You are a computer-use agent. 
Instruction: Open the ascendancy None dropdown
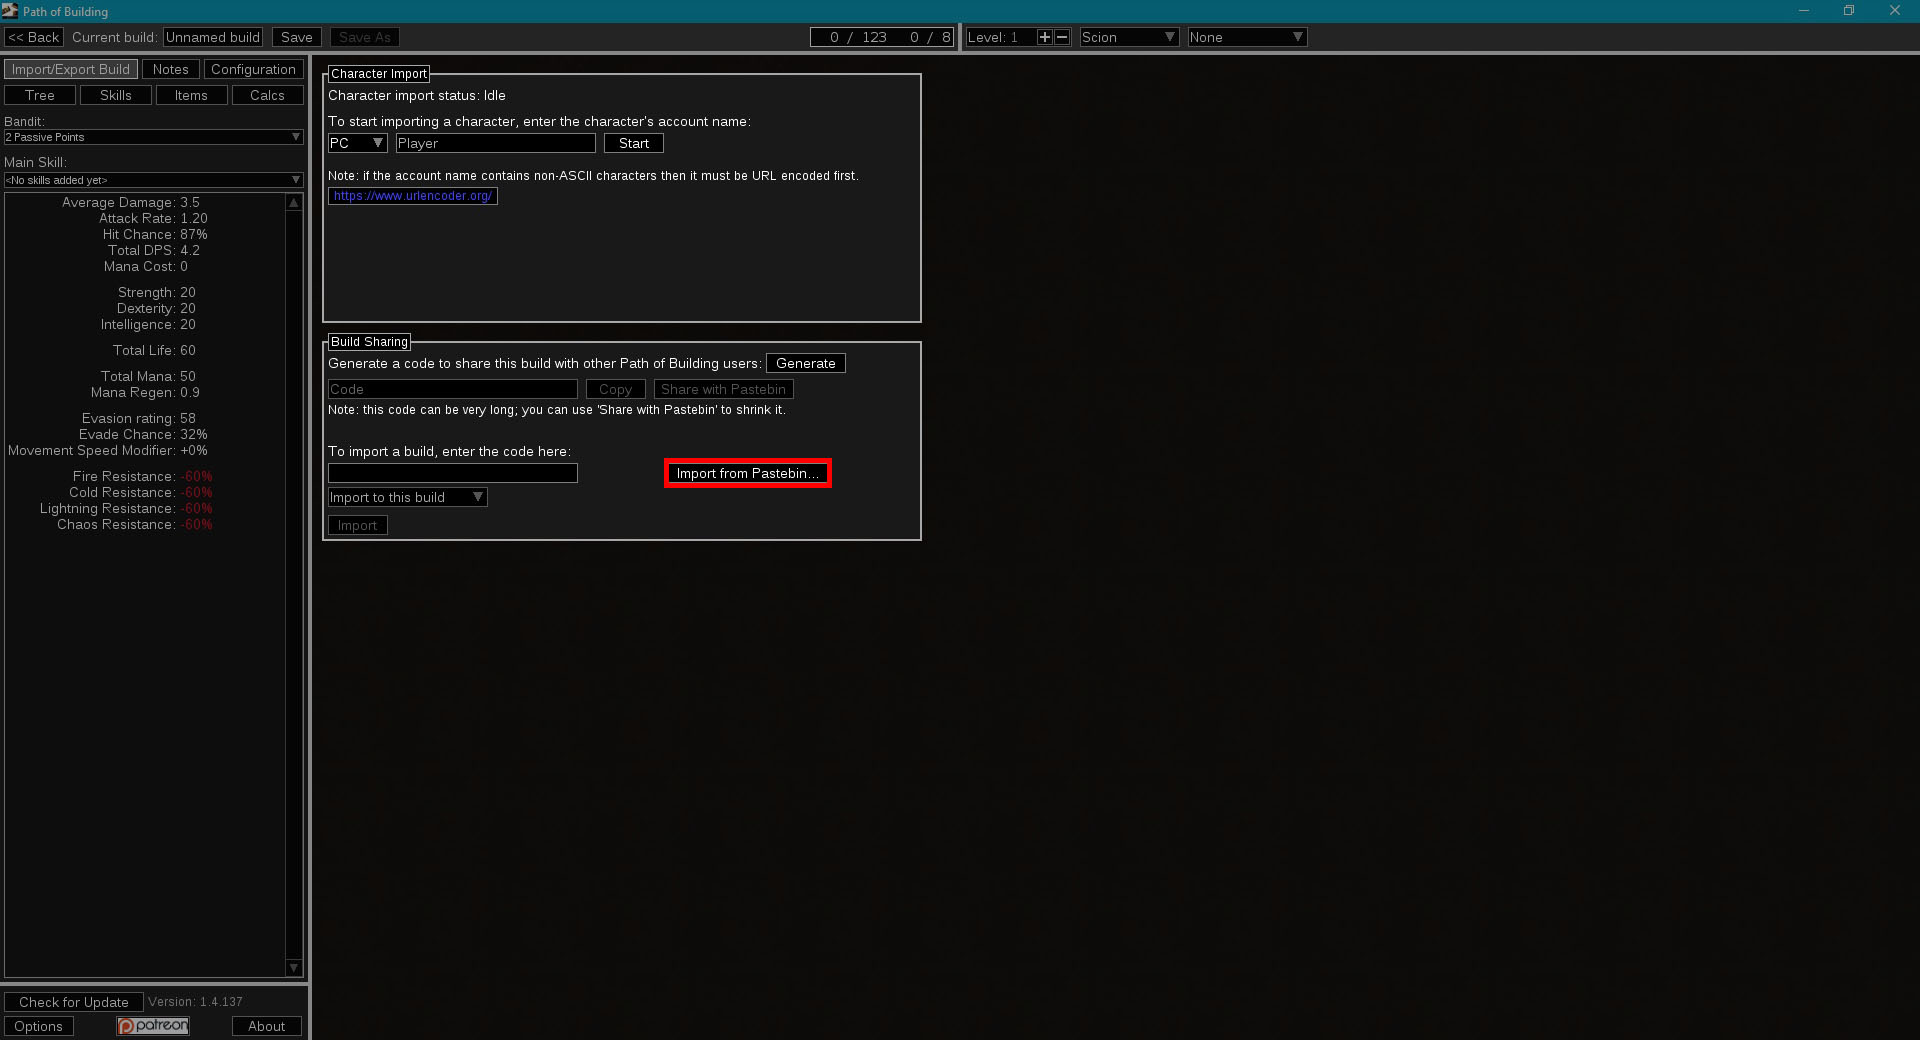[1247, 37]
